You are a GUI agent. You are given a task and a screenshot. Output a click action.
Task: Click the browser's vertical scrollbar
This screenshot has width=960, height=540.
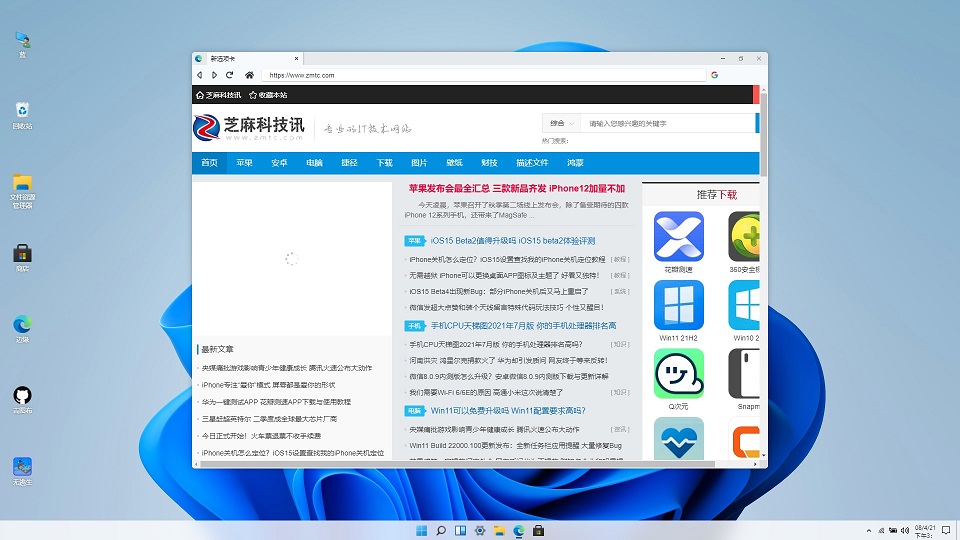[763, 133]
